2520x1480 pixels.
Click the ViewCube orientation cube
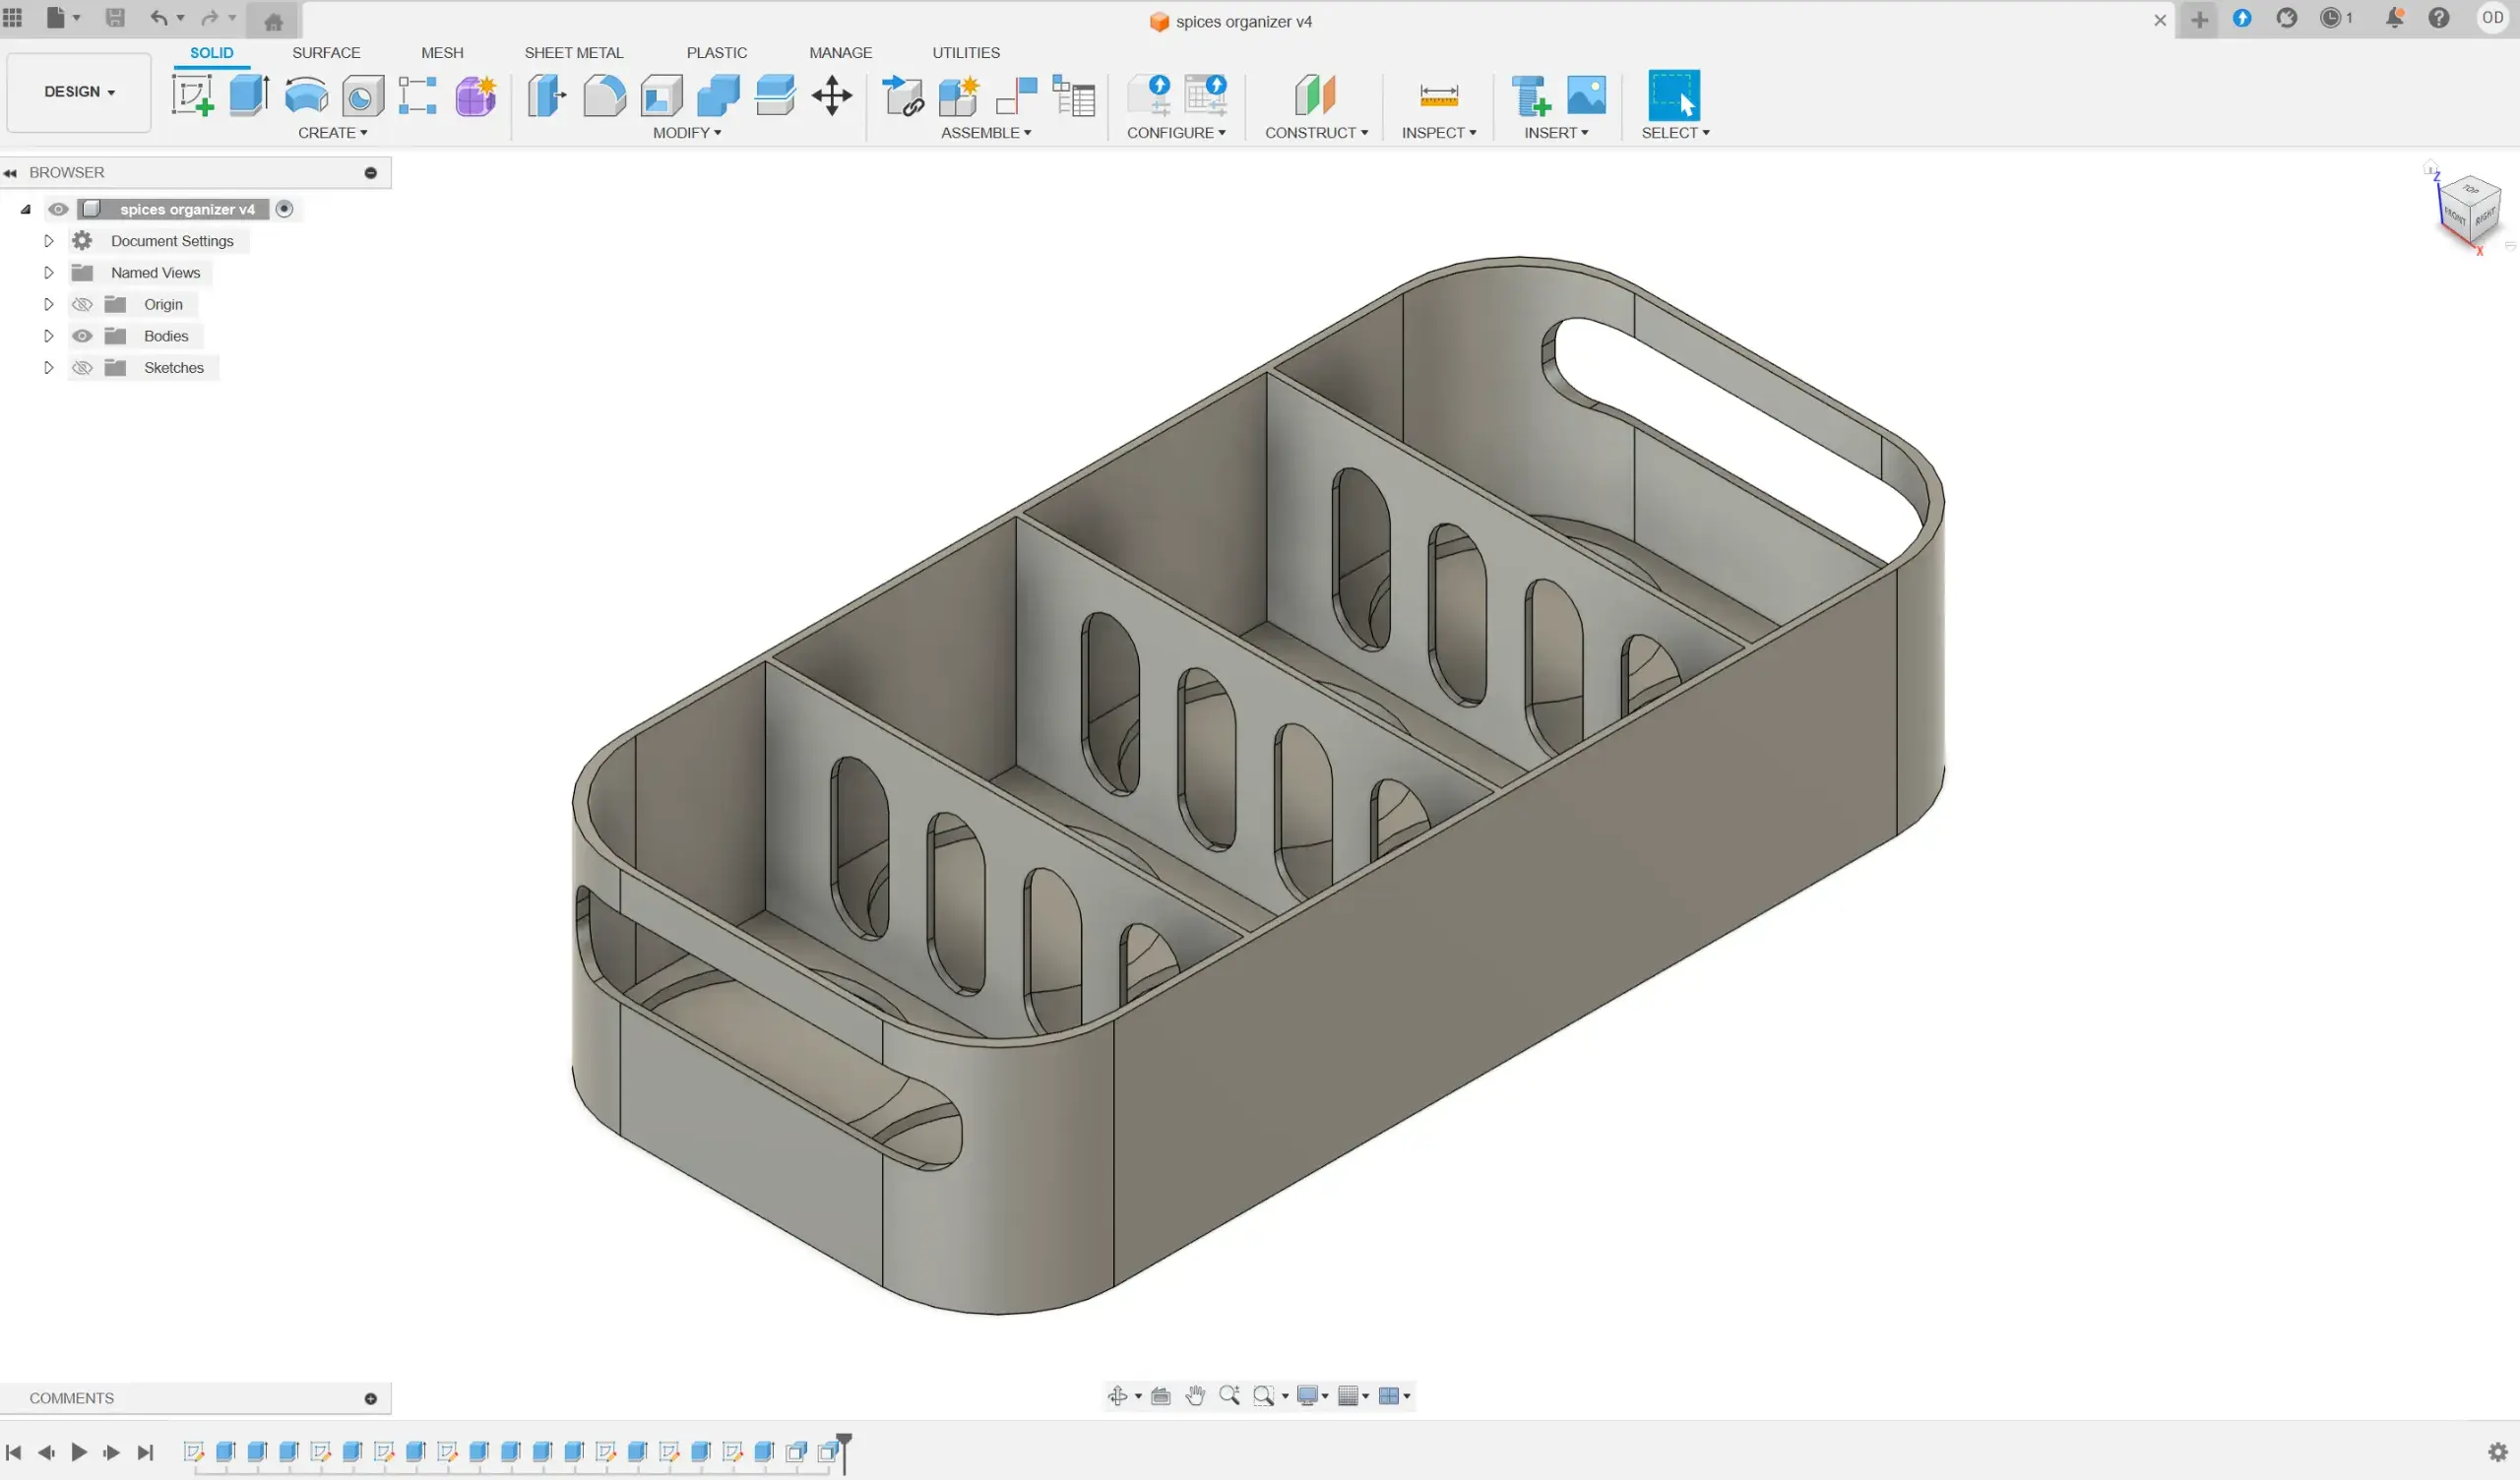pos(2469,209)
